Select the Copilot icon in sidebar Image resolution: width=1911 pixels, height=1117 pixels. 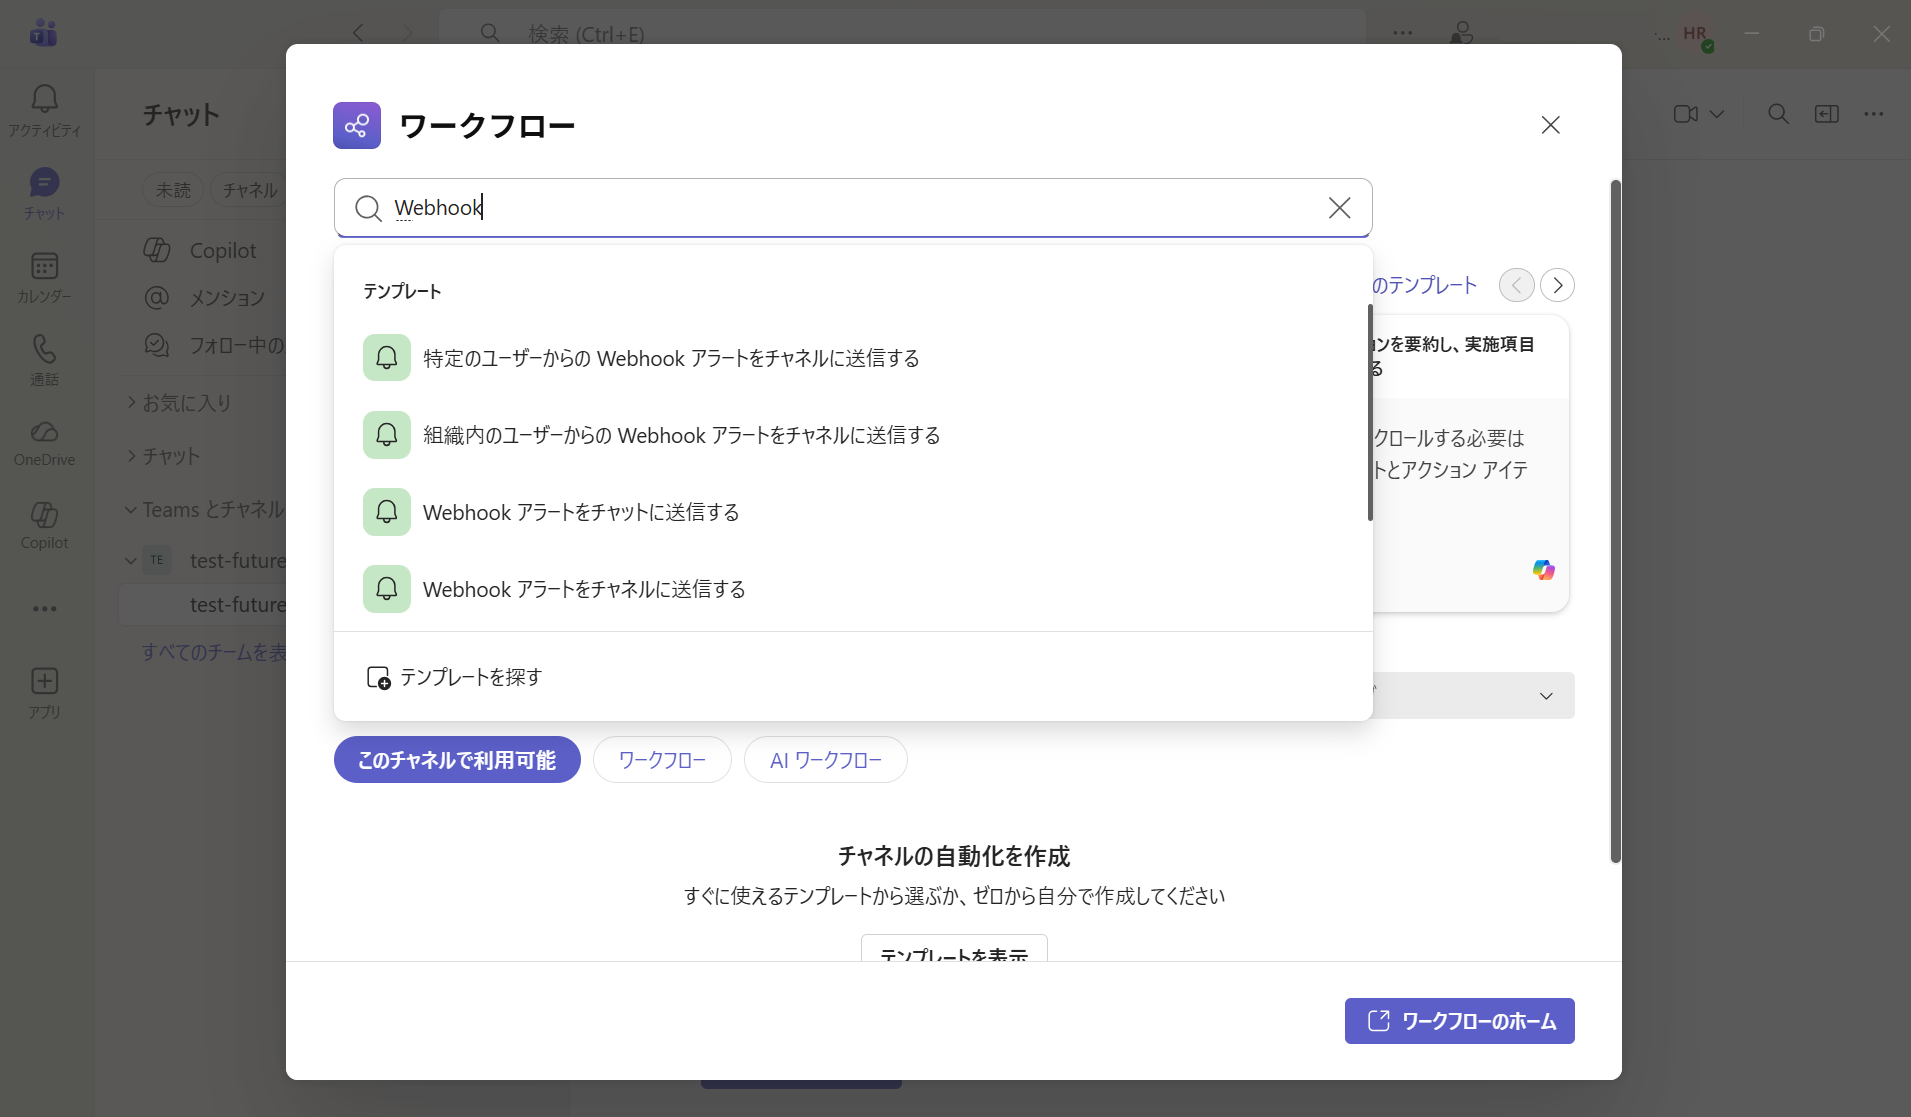[x=44, y=527]
